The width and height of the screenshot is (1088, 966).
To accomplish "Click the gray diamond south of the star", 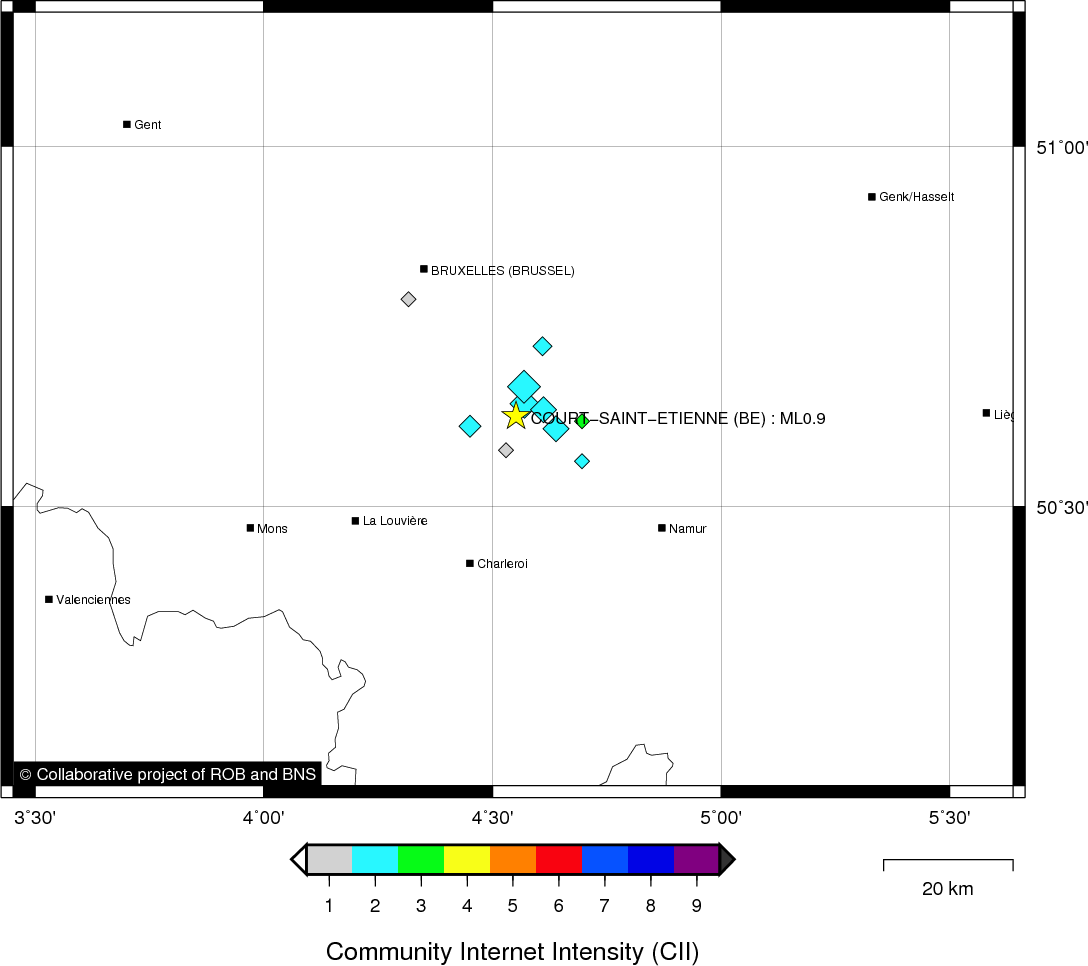I will [506, 450].
